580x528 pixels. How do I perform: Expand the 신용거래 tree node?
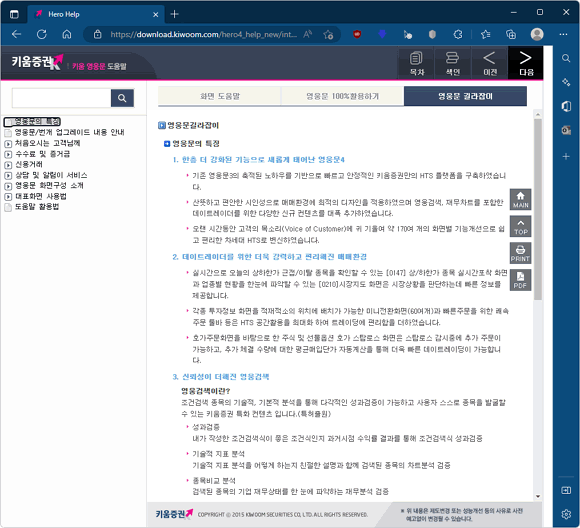pyautogui.click(x=8, y=165)
